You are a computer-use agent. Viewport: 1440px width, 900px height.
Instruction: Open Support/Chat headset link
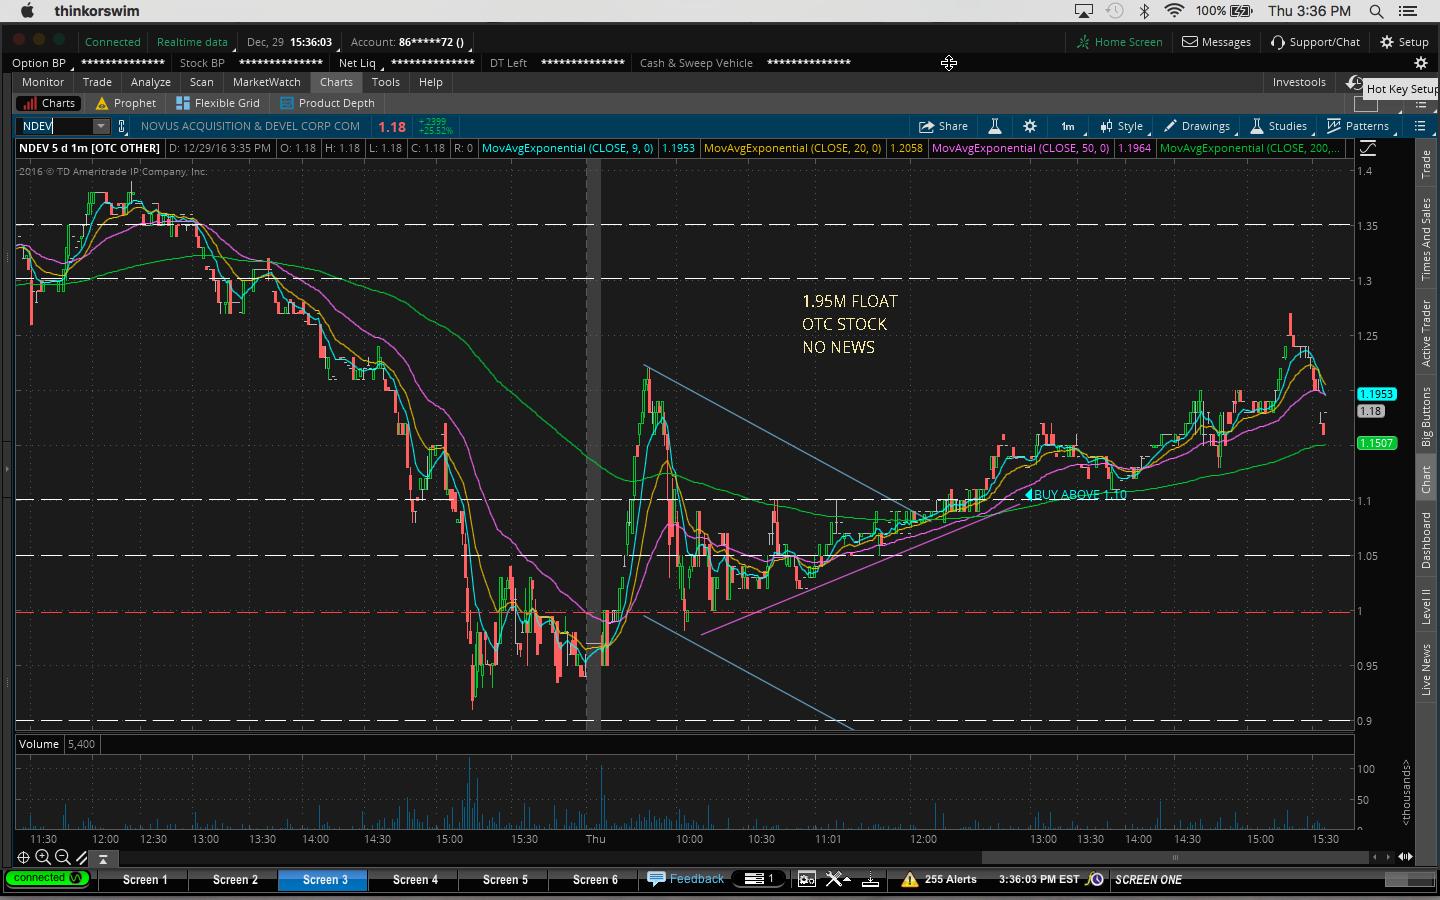click(x=1315, y=42)
